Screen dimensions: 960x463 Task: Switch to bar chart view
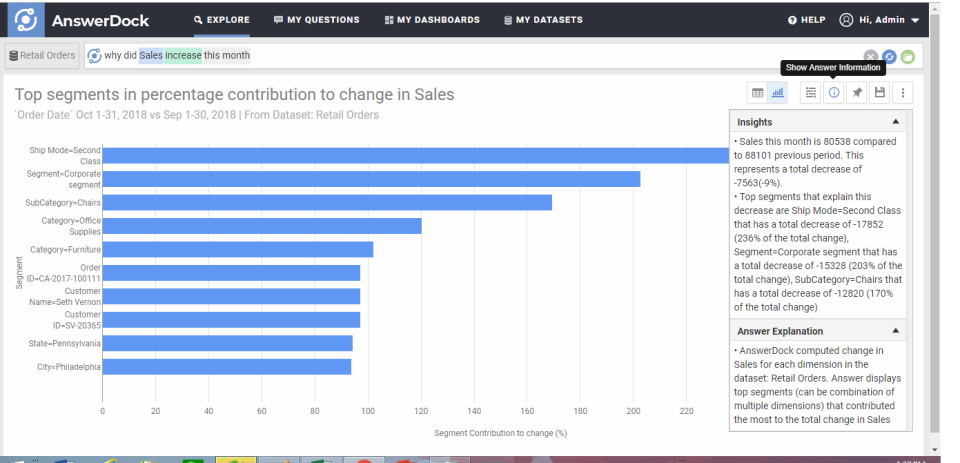[778, 92]
